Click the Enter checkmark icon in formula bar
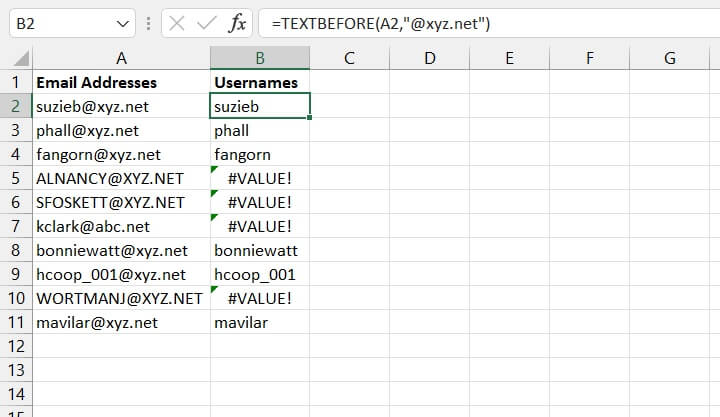 pyautogui.click(x=207, y=24)
